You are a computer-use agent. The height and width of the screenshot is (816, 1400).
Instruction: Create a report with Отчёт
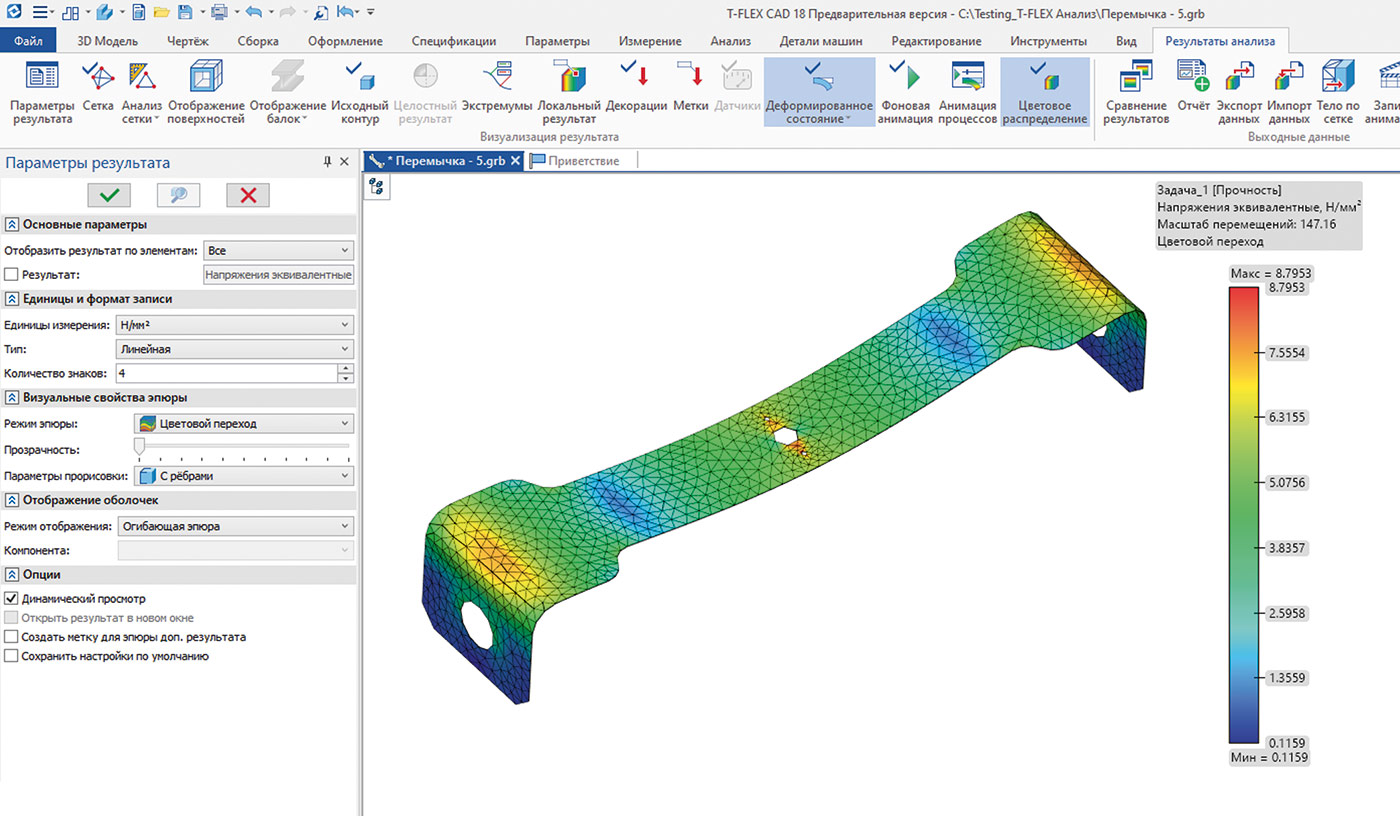[1193, 87]
